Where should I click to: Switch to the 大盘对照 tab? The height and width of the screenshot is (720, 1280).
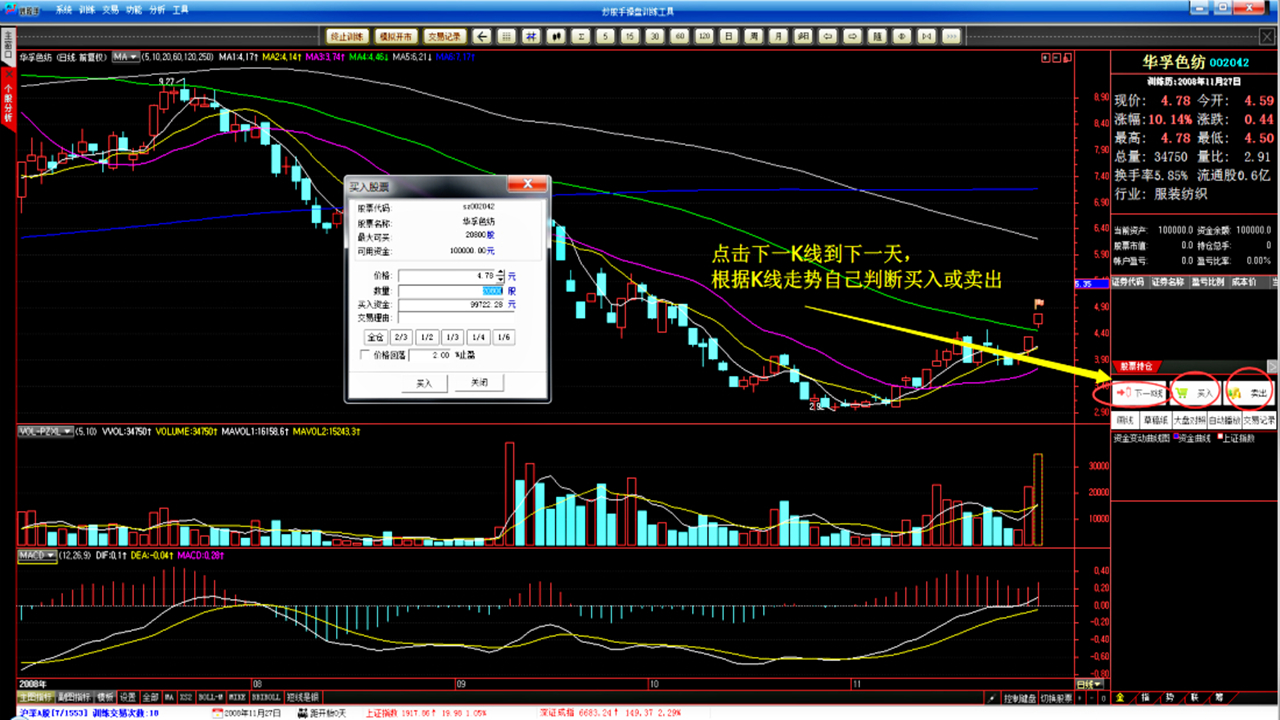1192,420
